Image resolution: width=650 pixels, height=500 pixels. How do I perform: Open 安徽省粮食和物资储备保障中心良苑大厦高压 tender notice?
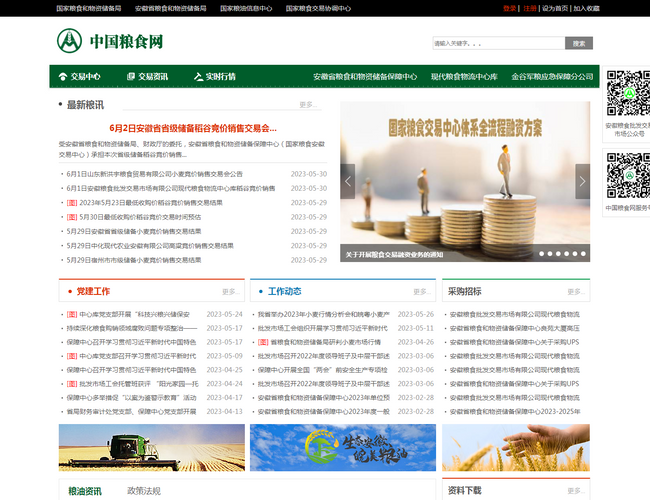pyautogui.click(x=514, y=328)
